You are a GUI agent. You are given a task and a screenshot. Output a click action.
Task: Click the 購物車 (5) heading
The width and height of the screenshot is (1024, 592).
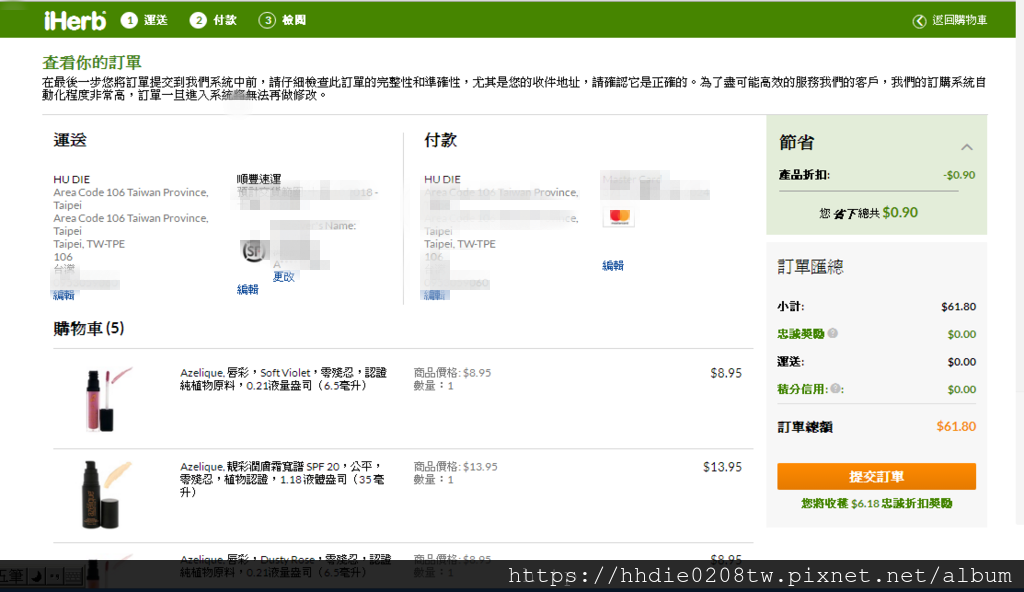click(89, 328)
